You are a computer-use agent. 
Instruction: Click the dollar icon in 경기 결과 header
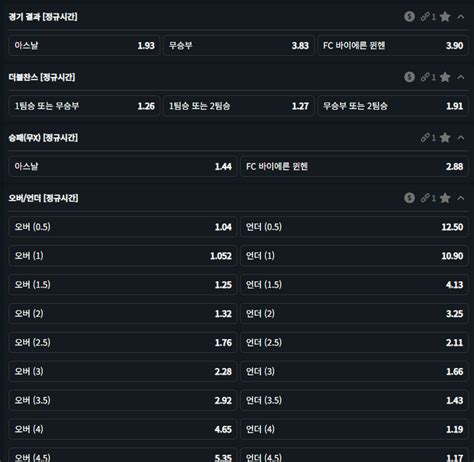point(409,16)
